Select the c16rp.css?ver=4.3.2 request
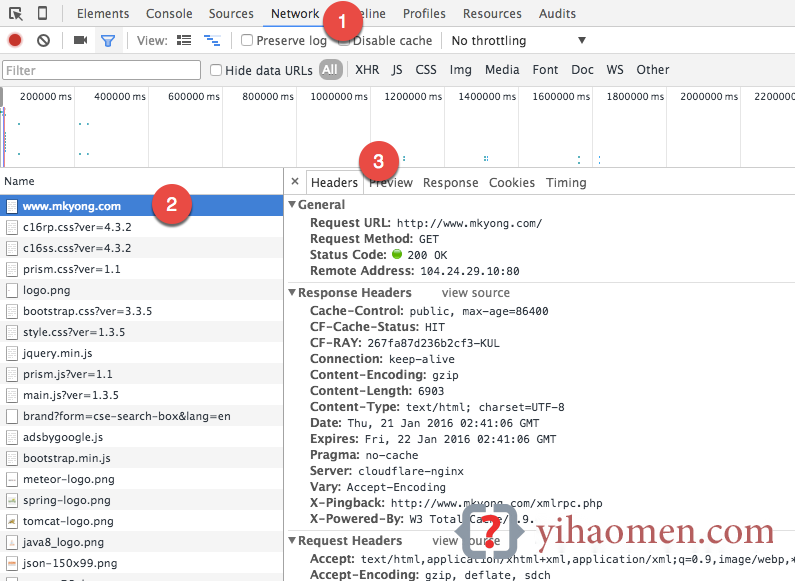The width and height of the screenshot is (795, 581). click(141, 227)
